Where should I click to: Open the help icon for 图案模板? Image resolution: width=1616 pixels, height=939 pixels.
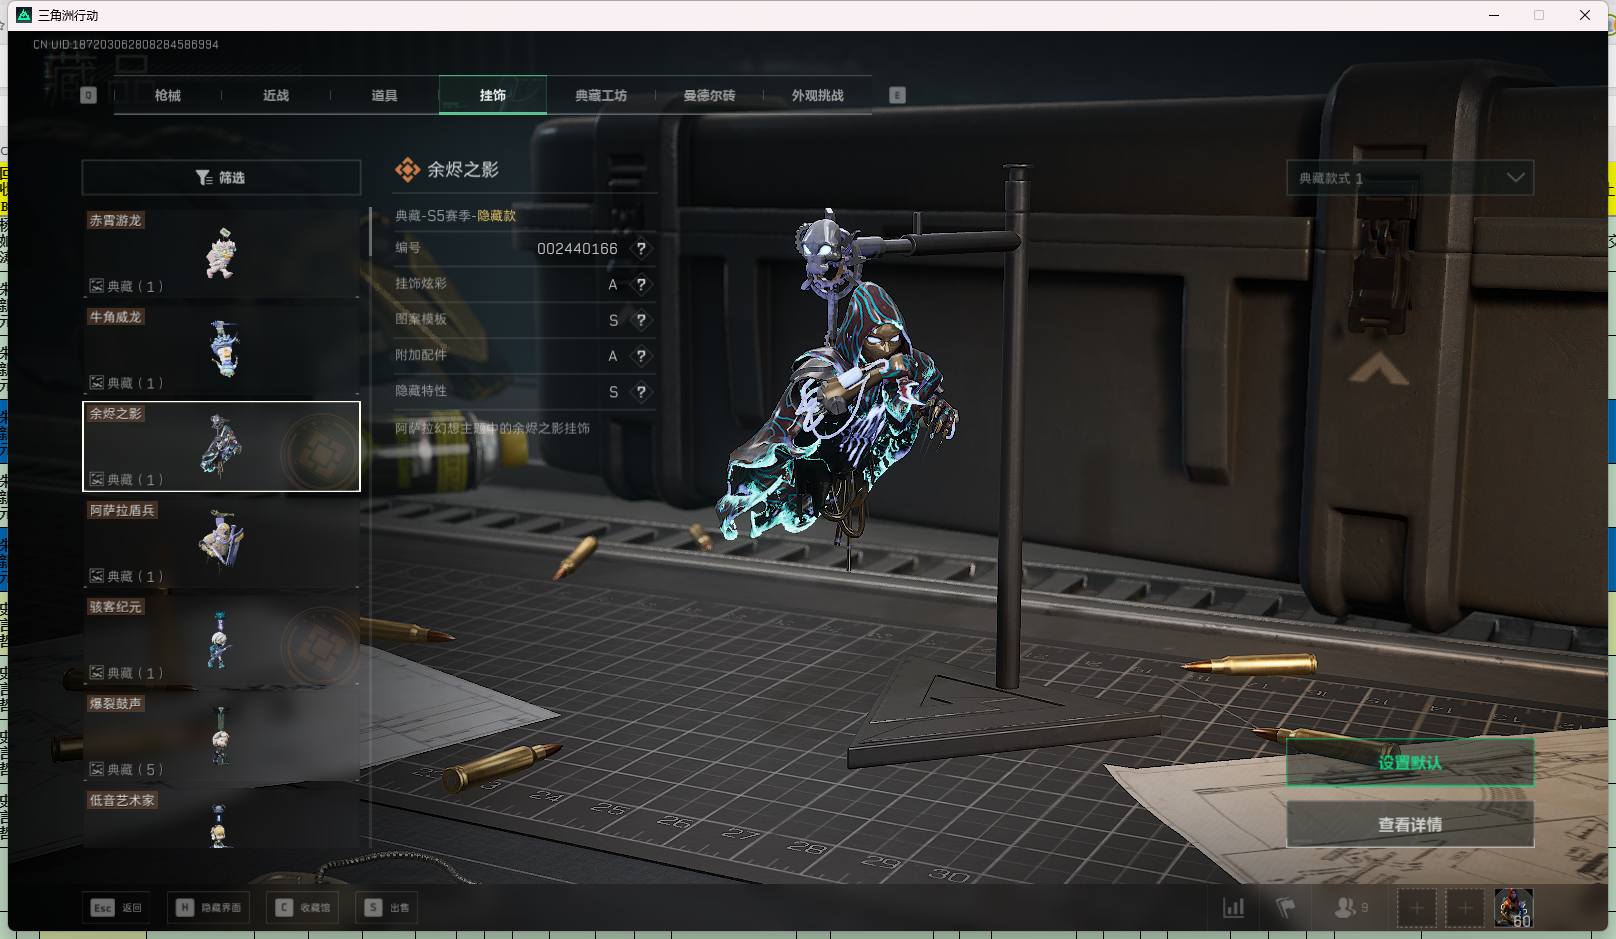(641, 321)
